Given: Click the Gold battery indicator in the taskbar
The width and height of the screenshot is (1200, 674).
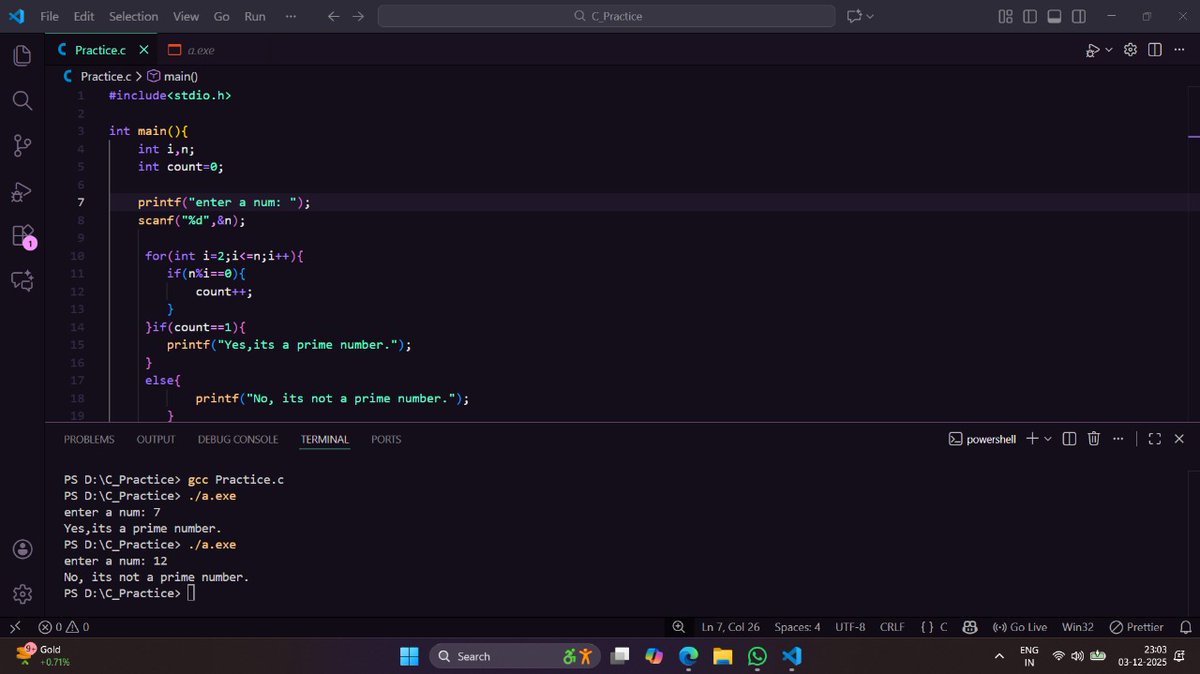Looking at the screenshot, I should [43, 655].
